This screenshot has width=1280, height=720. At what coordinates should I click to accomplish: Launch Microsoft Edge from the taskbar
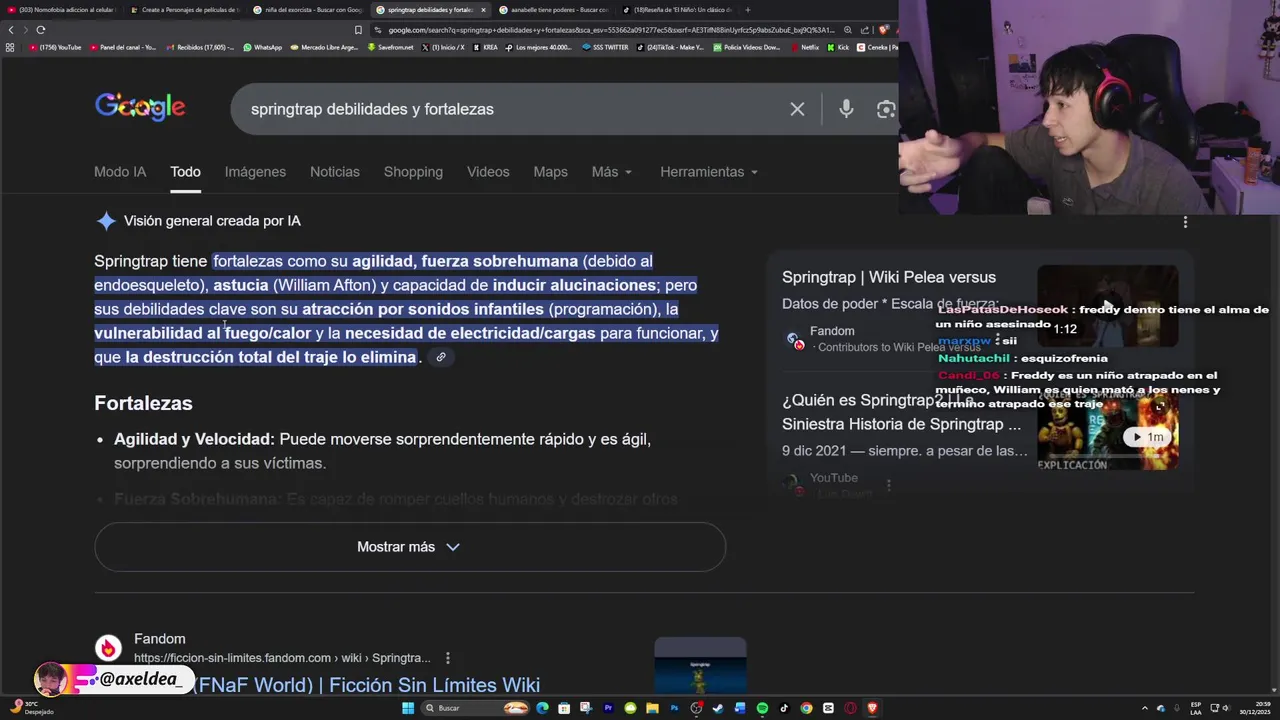point(542,708)
